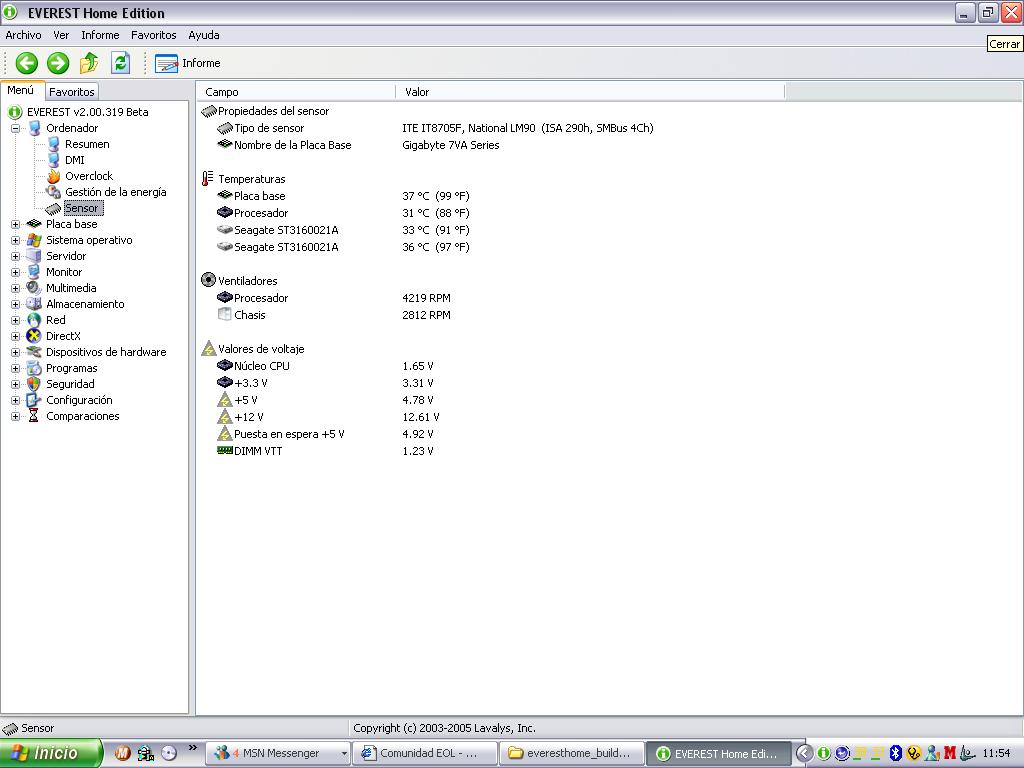1024x768 pixels.
Task: Click the green Back arrow toolbar button
Action: point(27,63)
